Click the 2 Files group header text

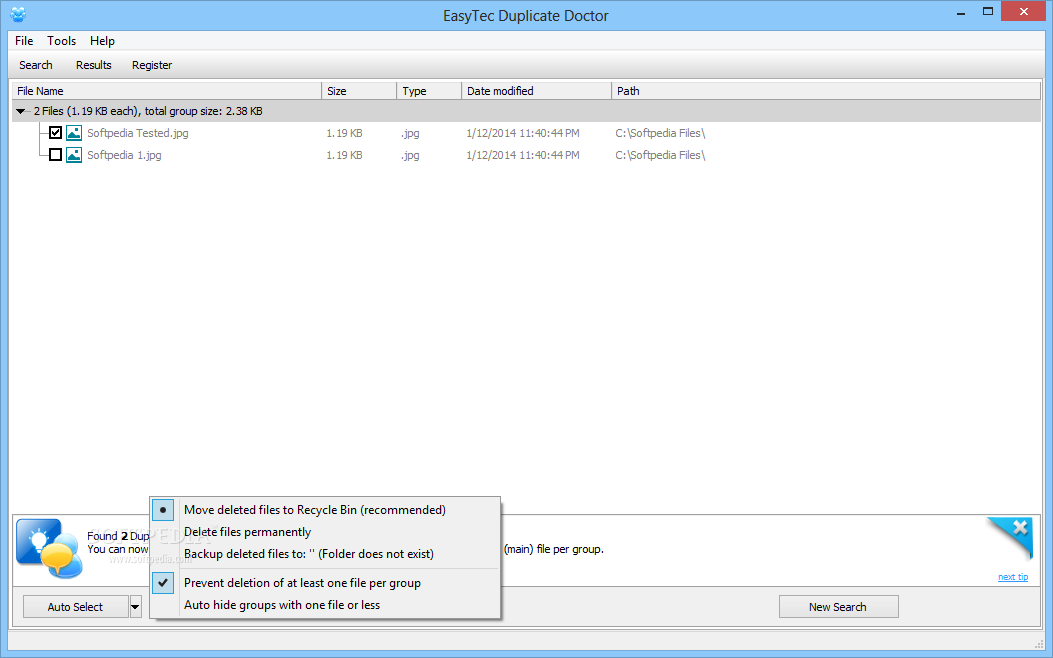click(148, 111)
